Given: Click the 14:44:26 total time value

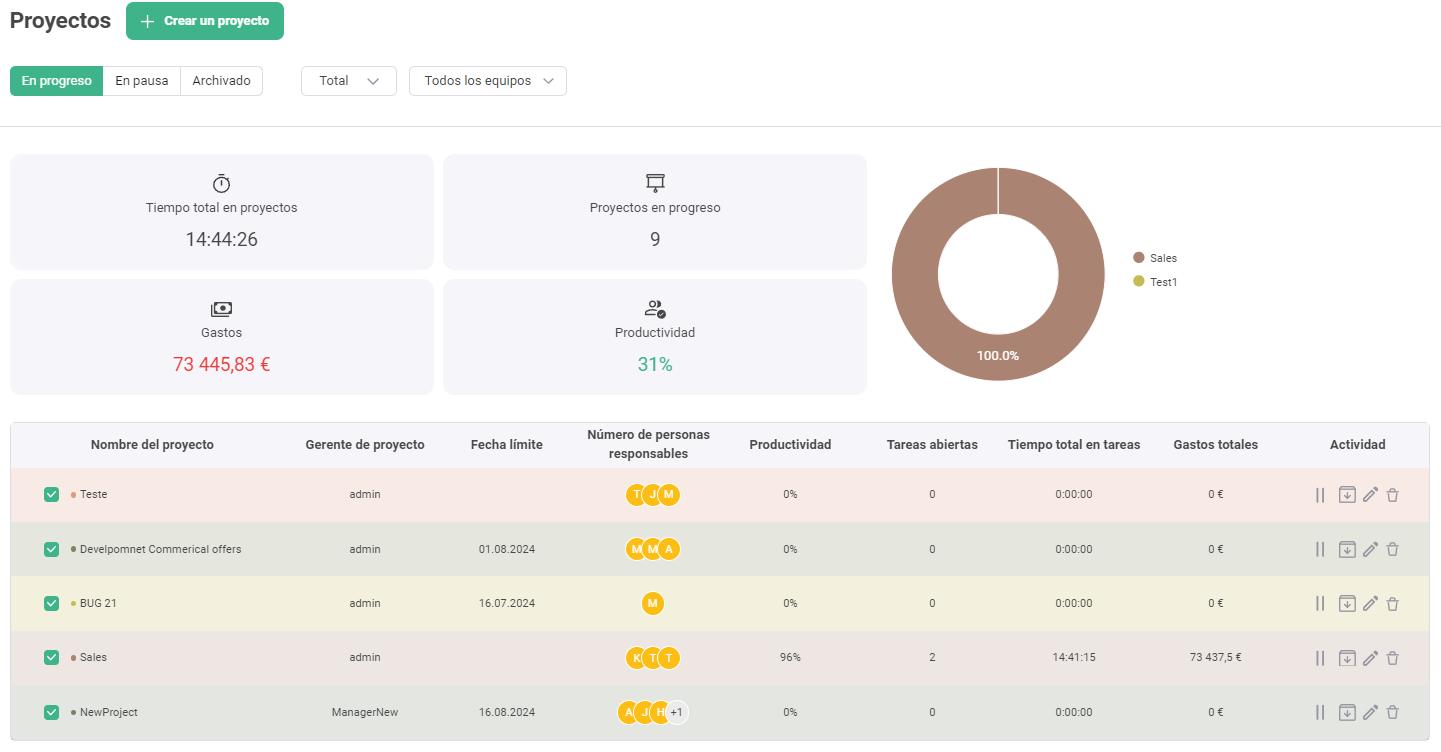Looking at the screenshot, I should (222, 239).
